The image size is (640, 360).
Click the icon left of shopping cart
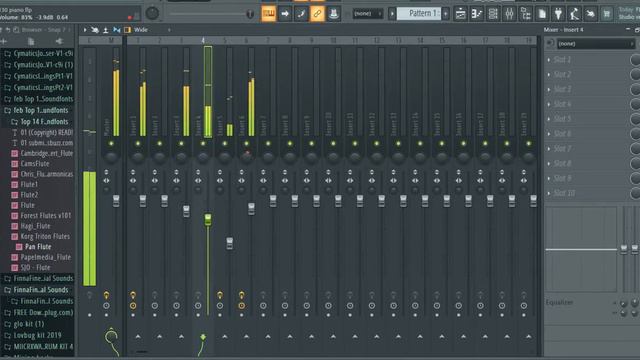(590, 14)
